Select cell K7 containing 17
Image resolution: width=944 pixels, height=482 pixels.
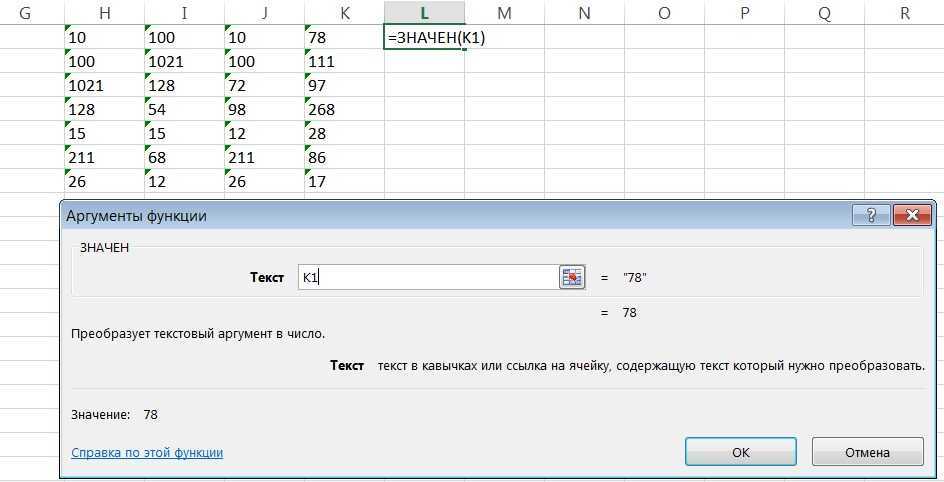pos(344,182)
